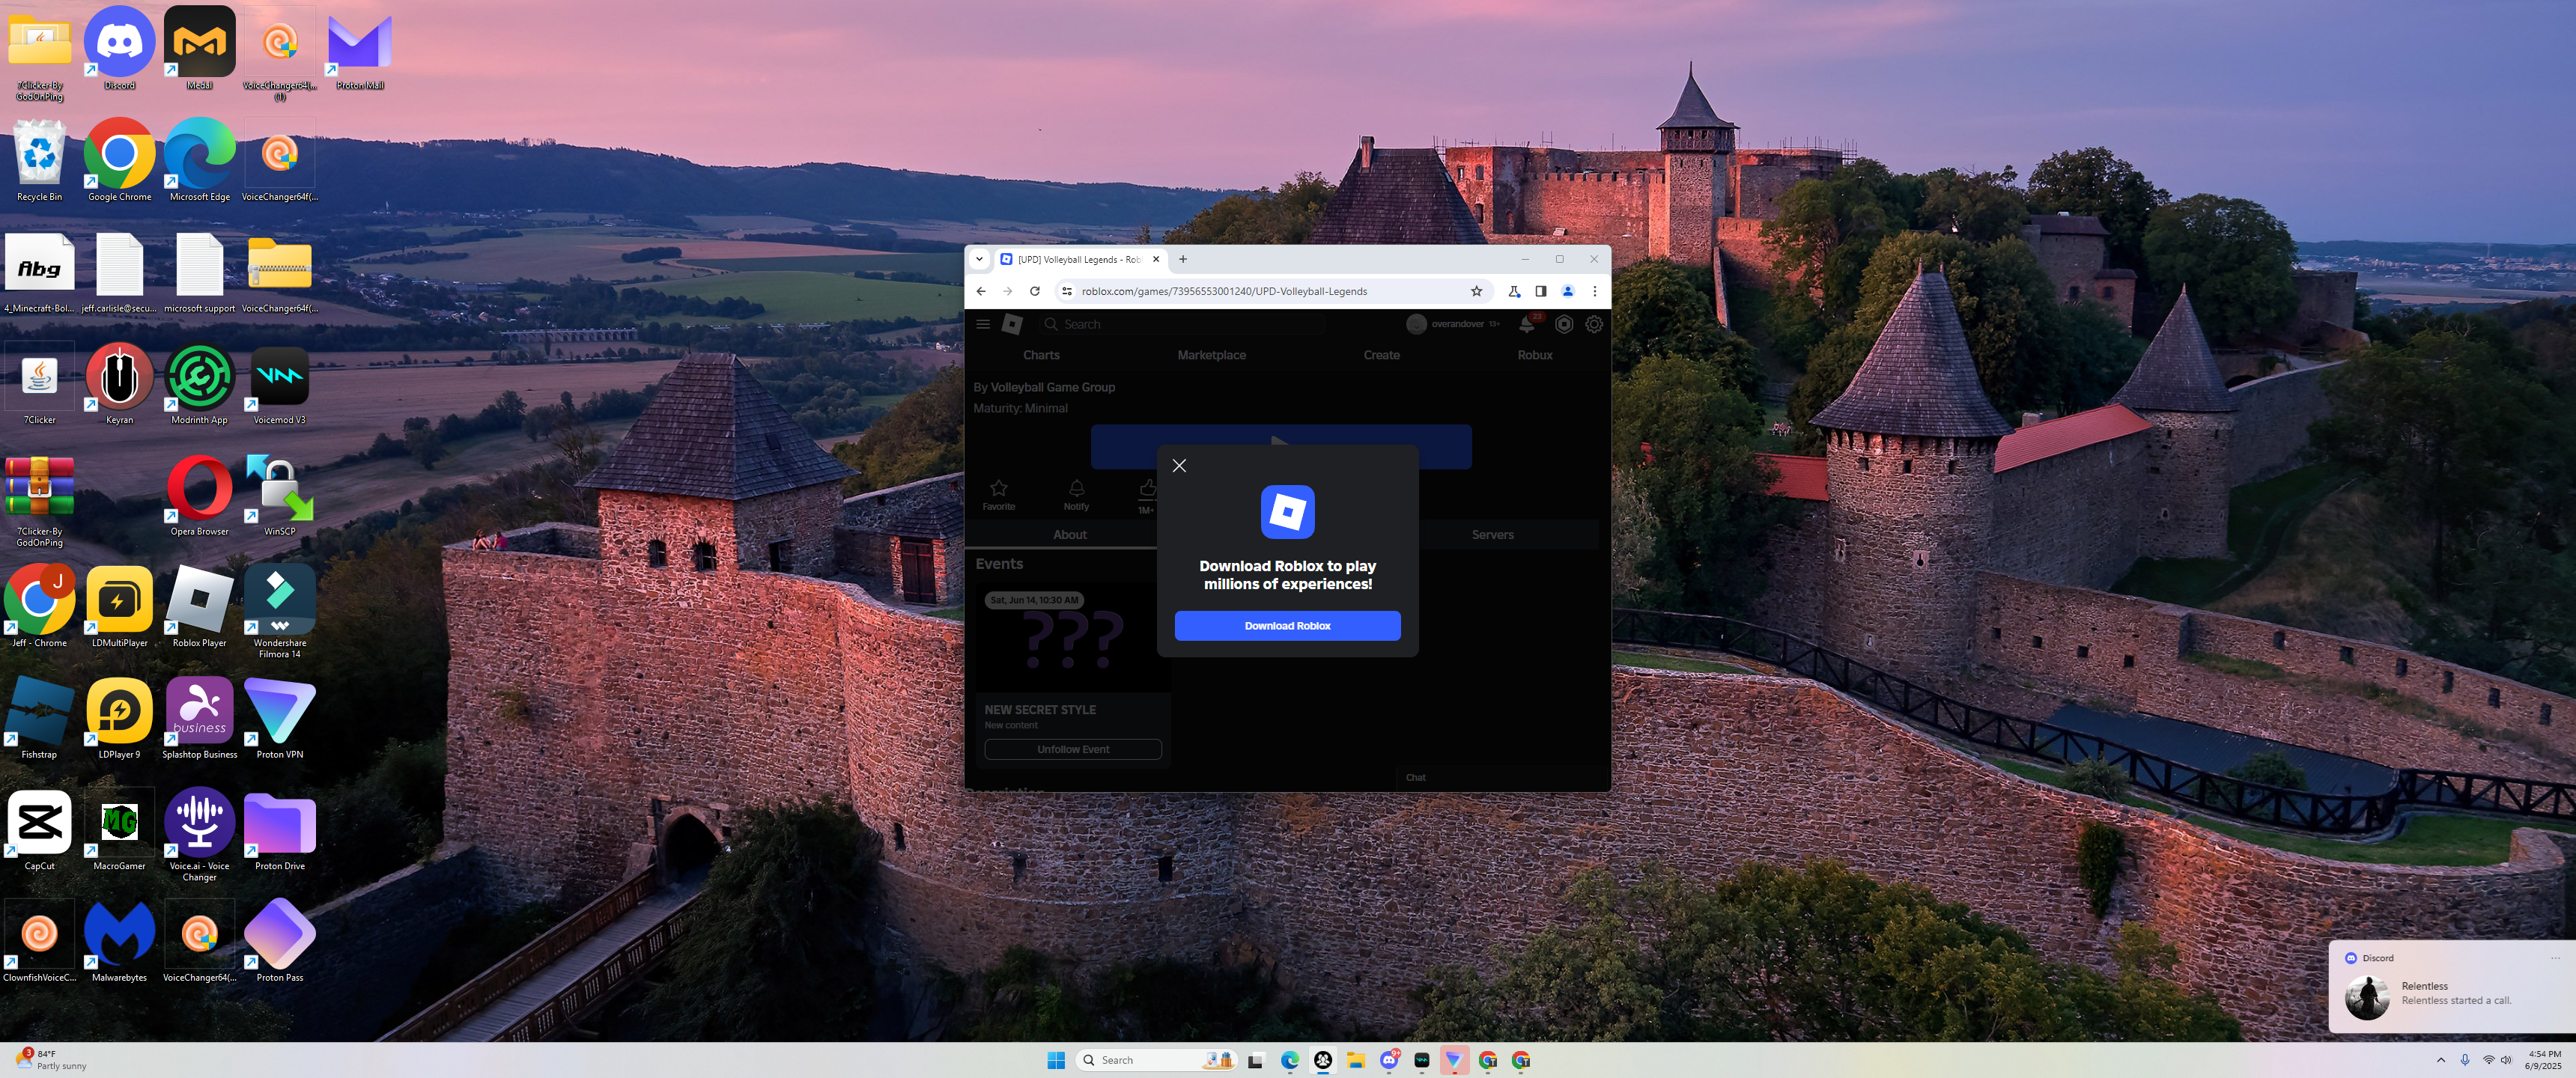
Task: Bookmark this page with the star icon
Action: [1476, 292]
